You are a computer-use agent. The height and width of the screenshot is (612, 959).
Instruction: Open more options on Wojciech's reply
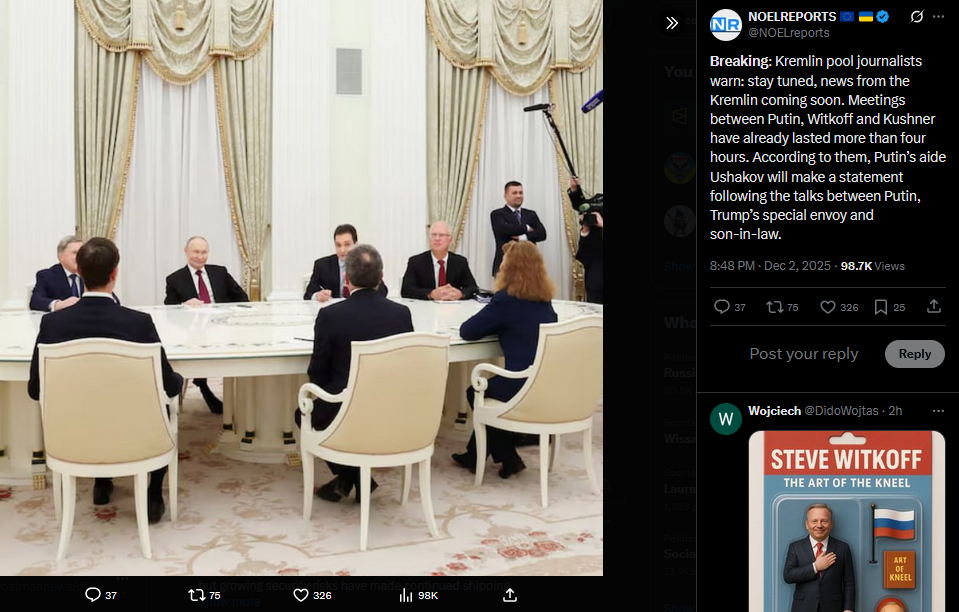tap(938, 411)
